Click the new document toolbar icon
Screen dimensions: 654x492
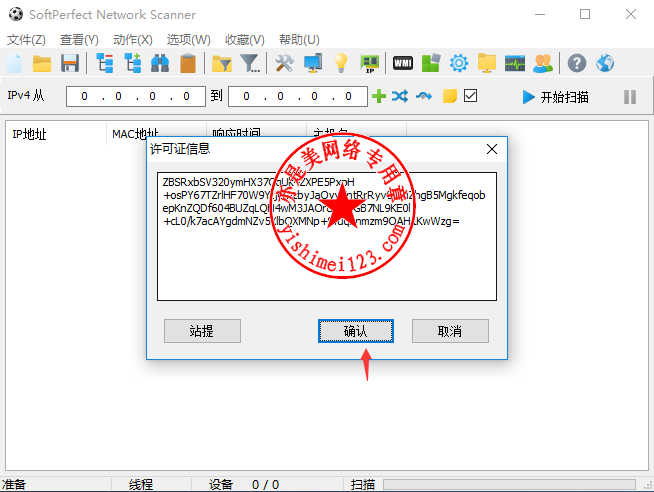14,63
